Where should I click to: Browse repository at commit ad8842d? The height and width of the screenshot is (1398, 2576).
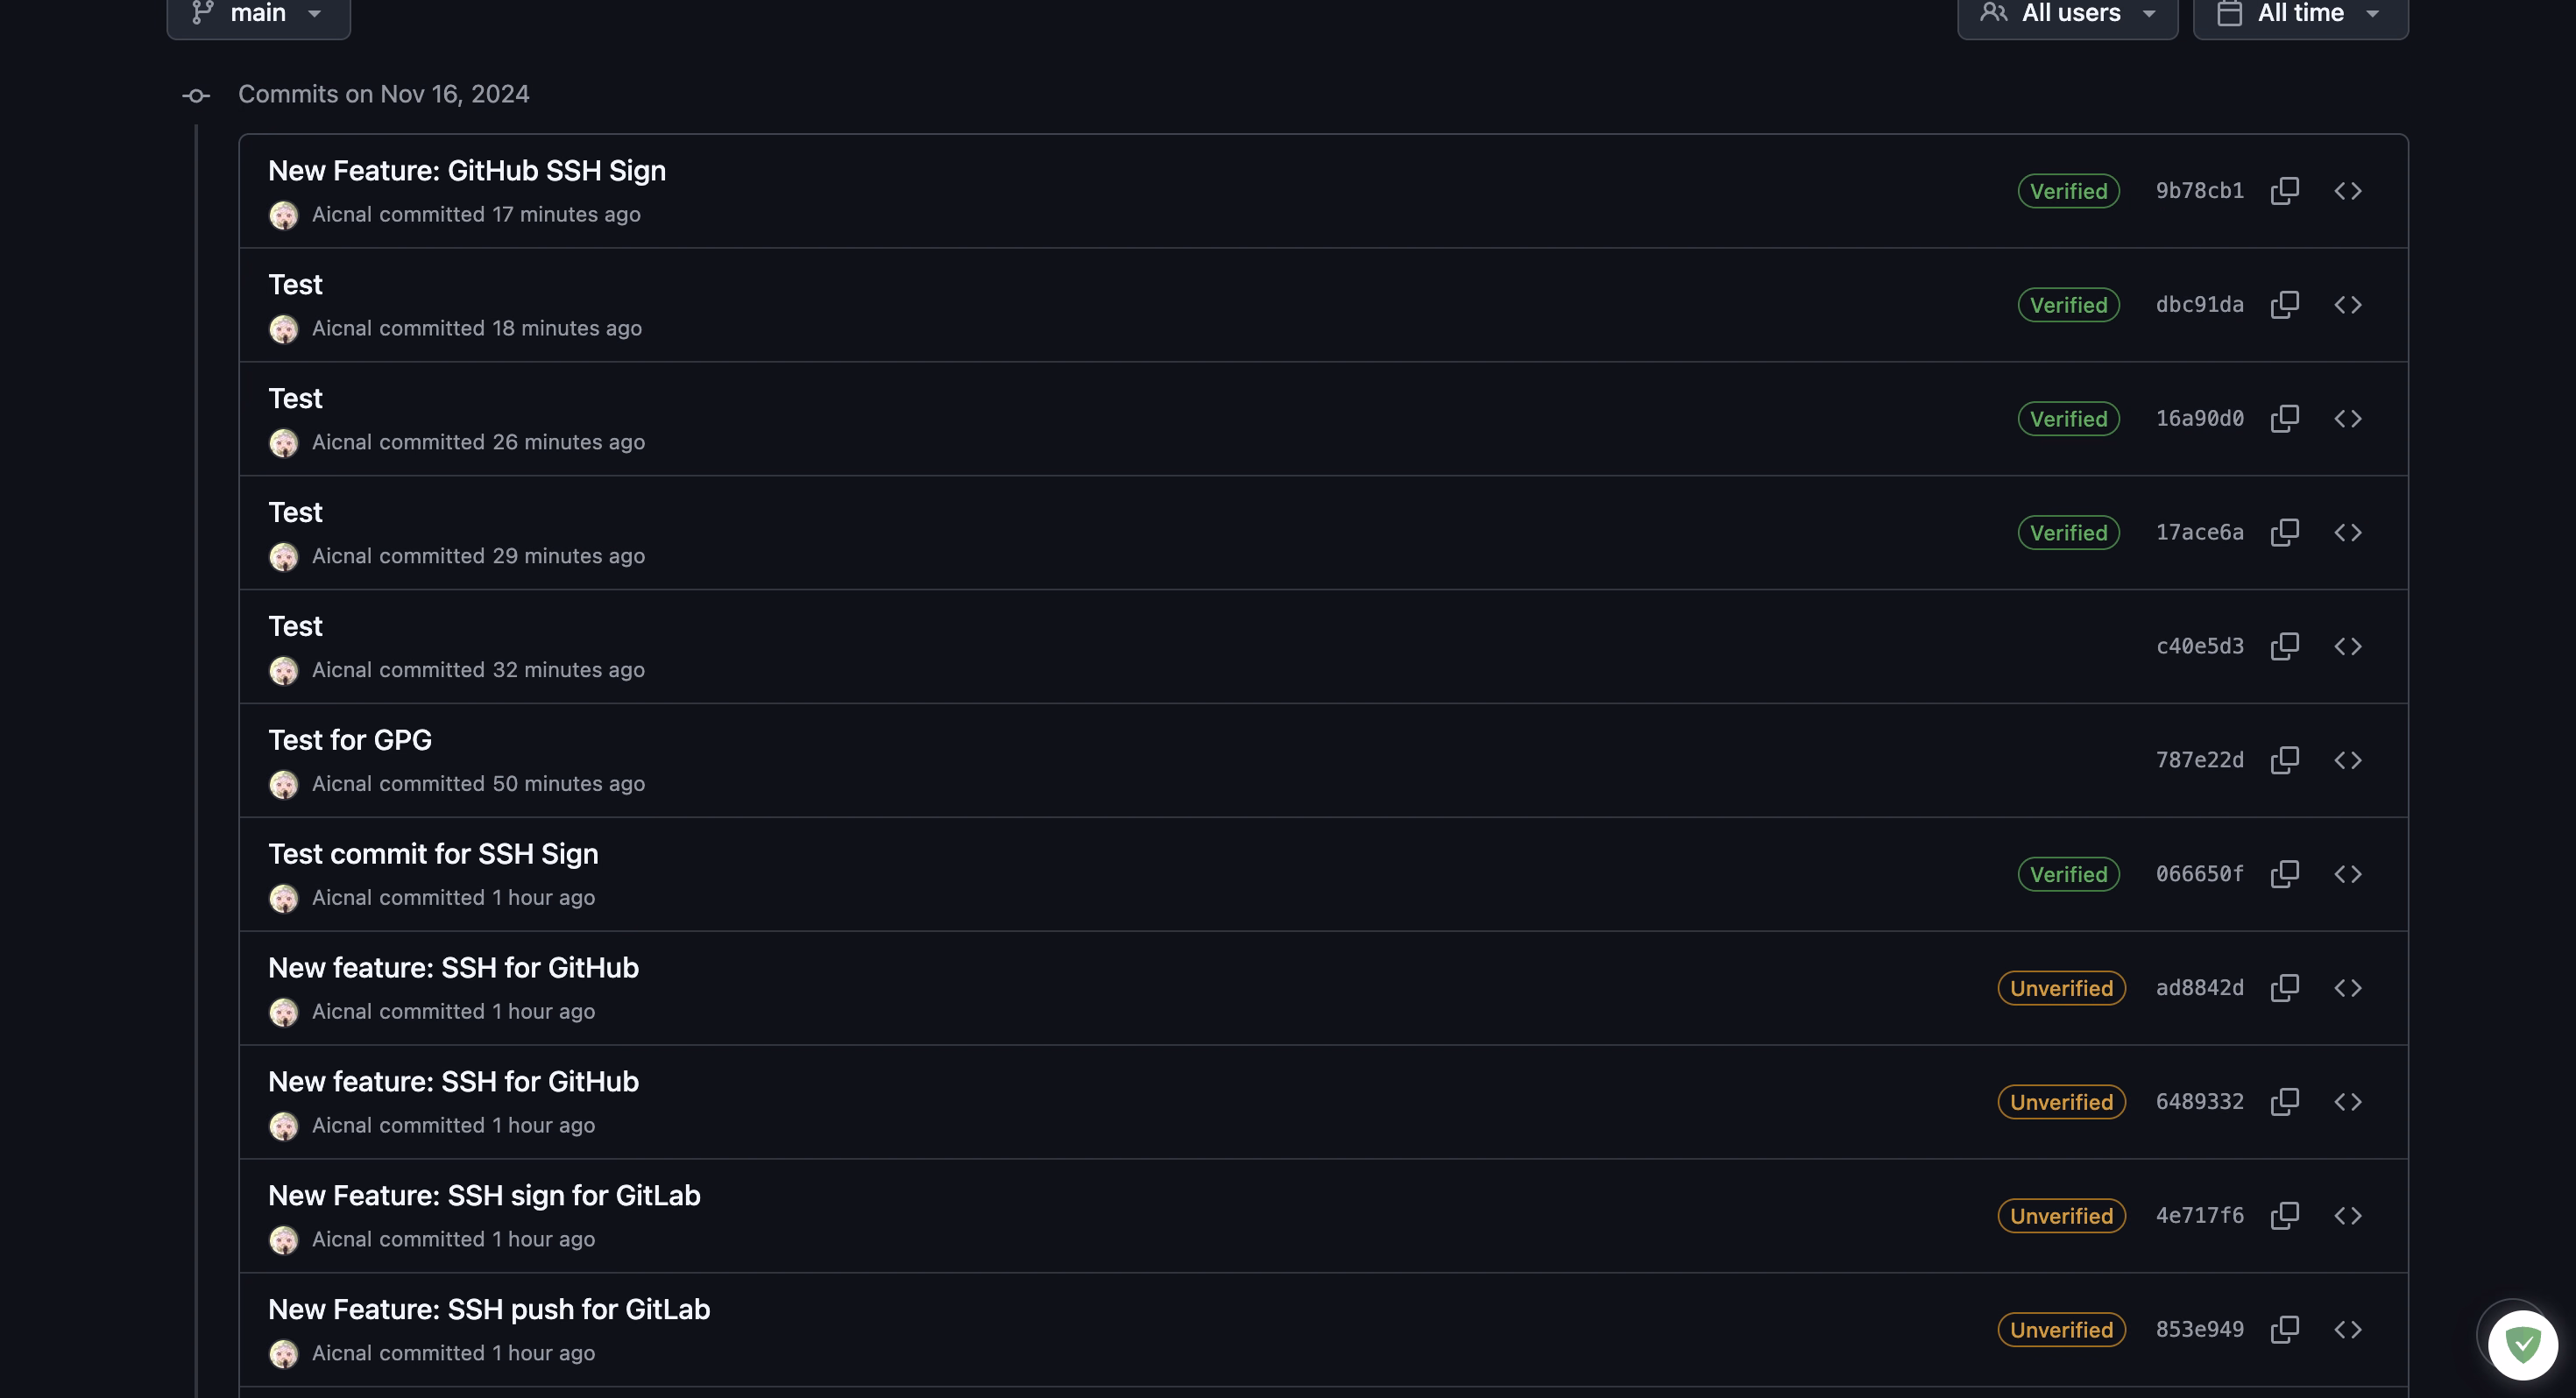coord(2348,989)
